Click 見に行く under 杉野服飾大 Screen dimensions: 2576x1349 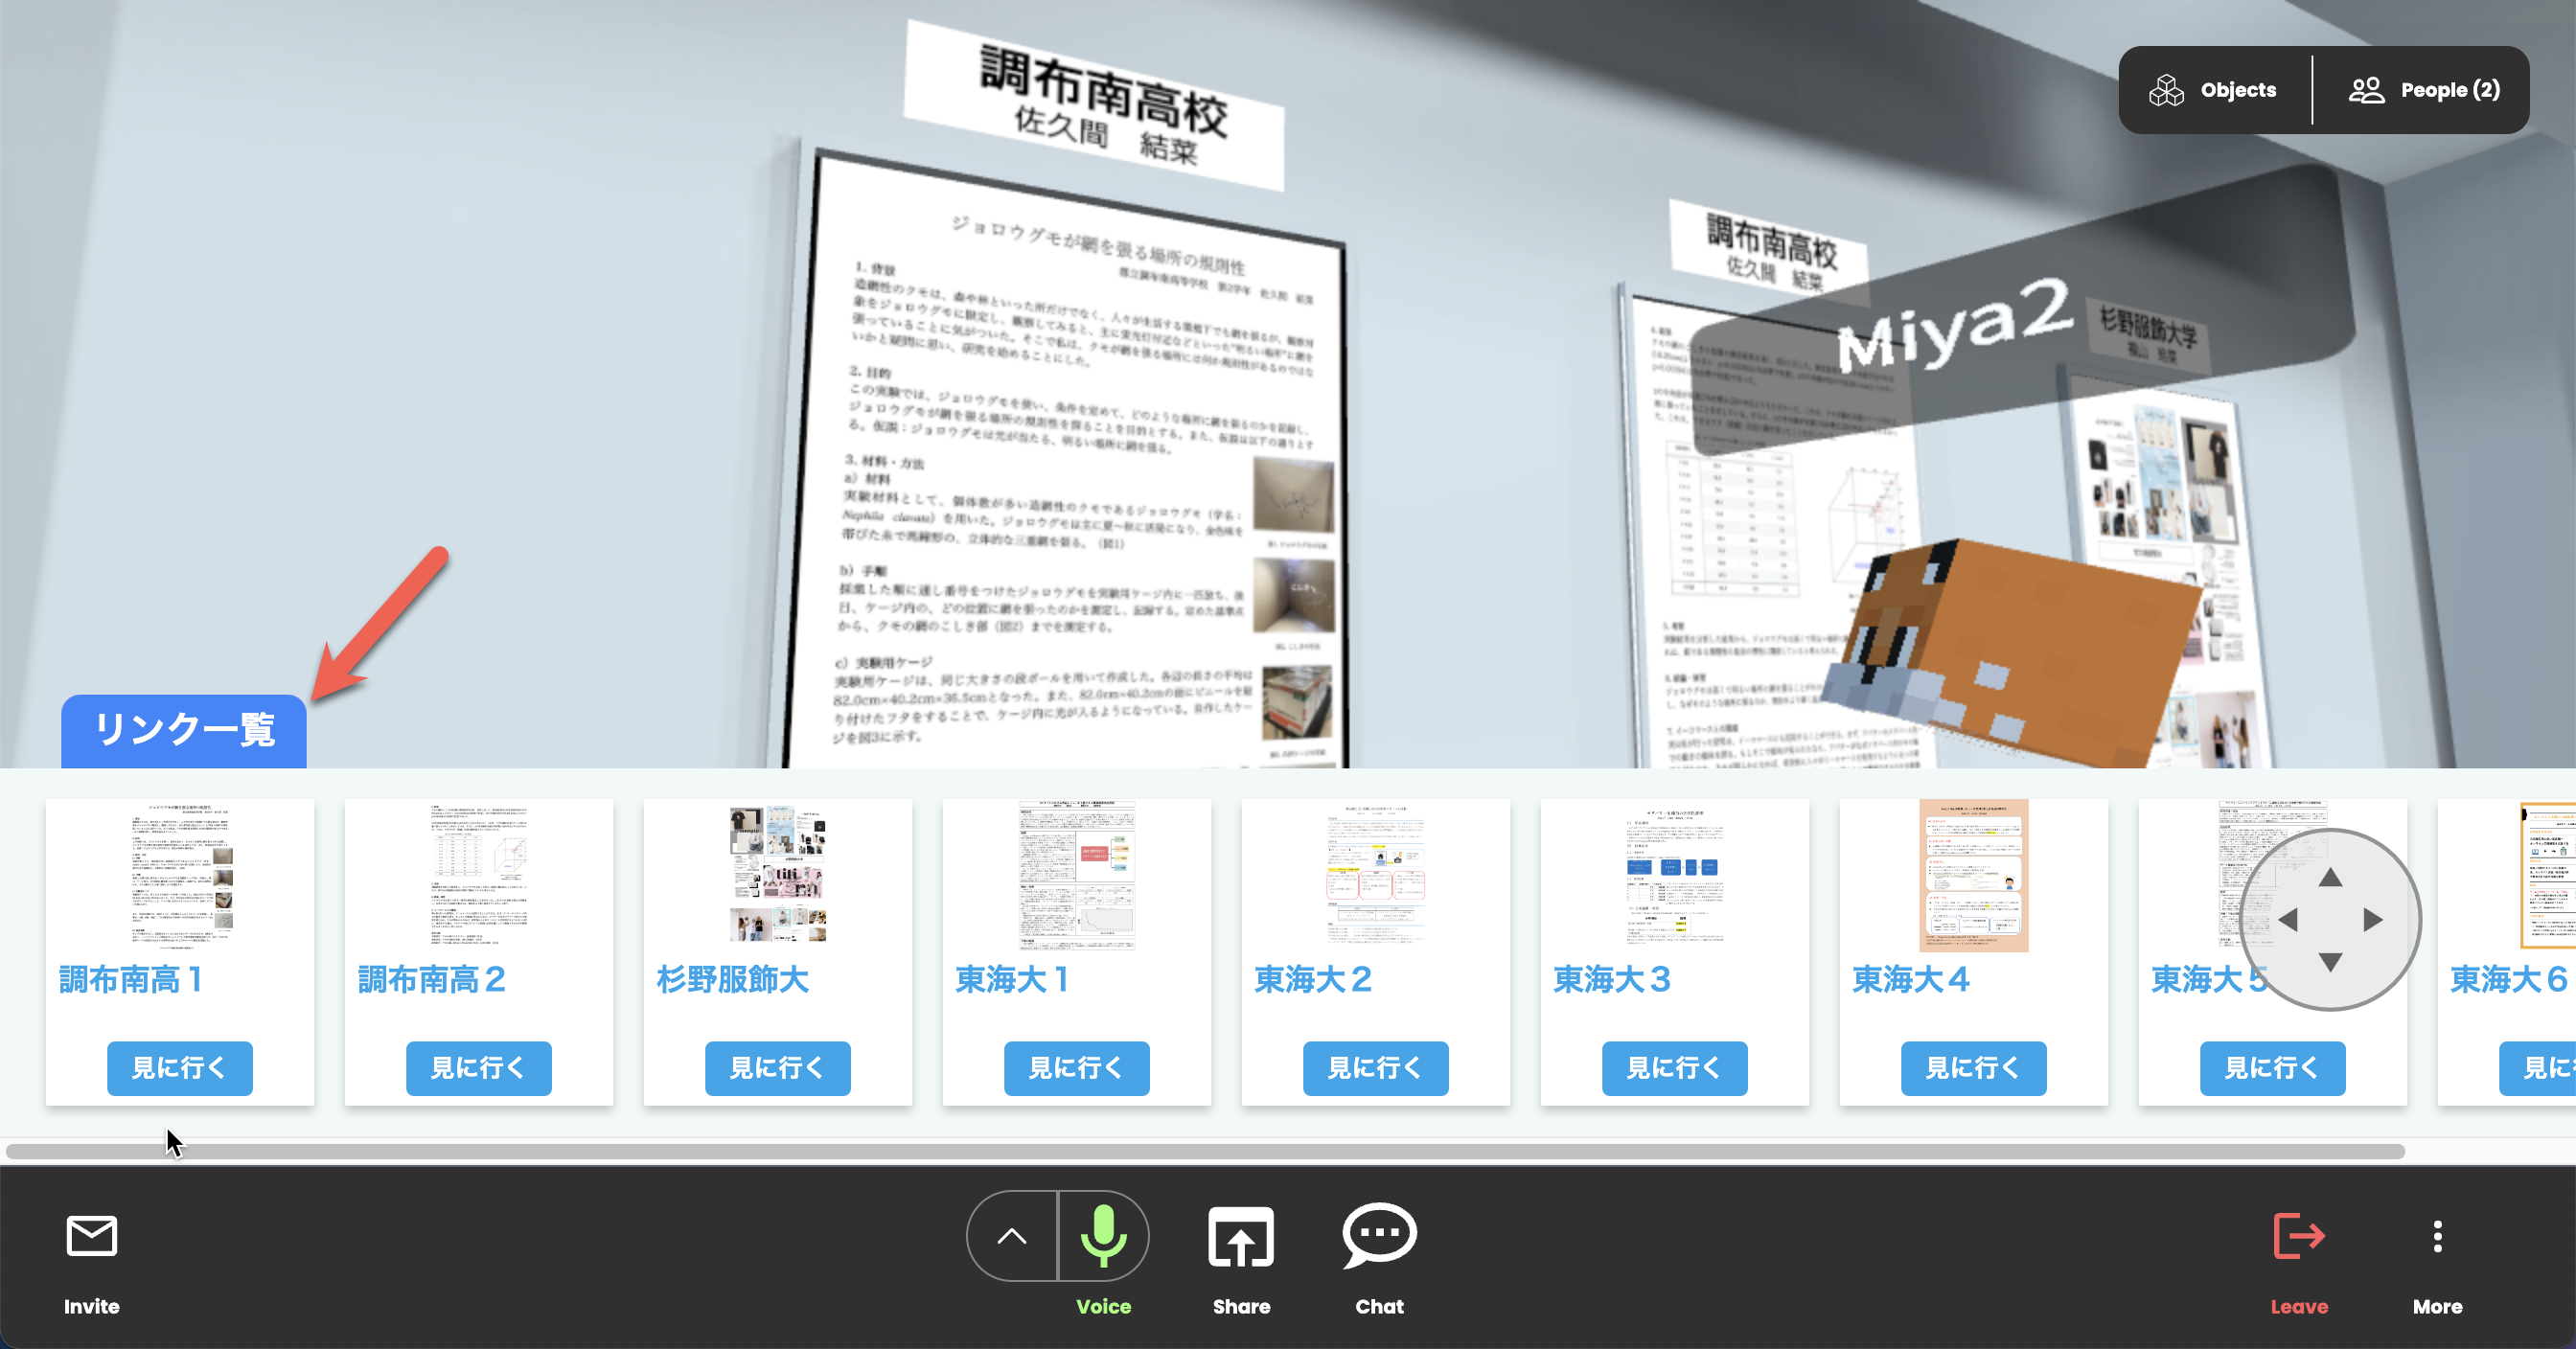778,1068
